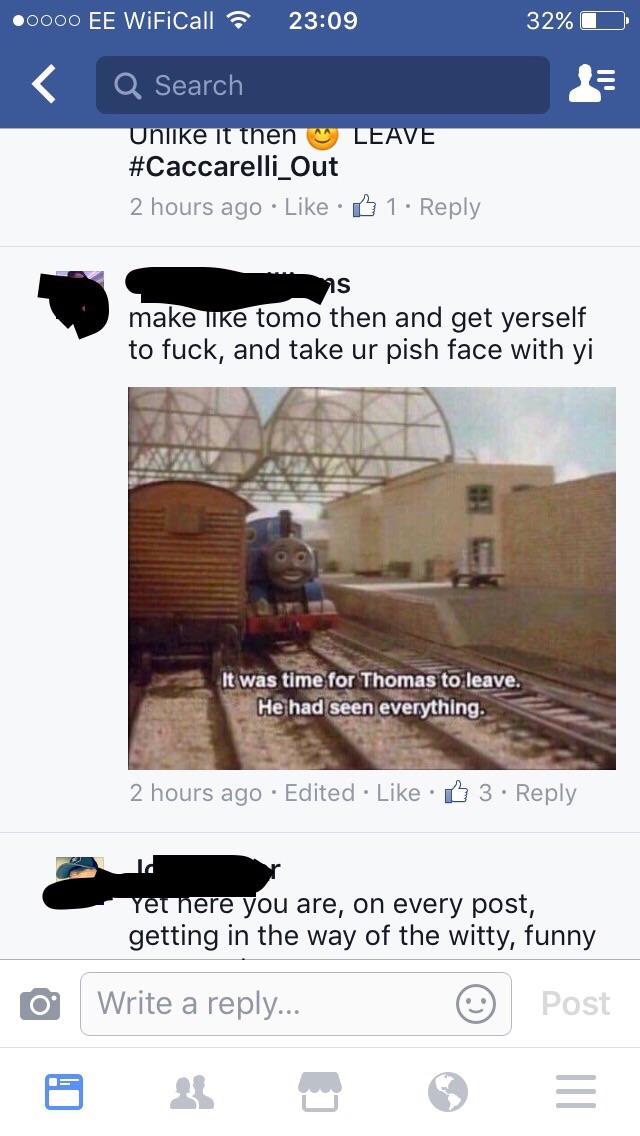View edit history via Edited label

(320, 793)
